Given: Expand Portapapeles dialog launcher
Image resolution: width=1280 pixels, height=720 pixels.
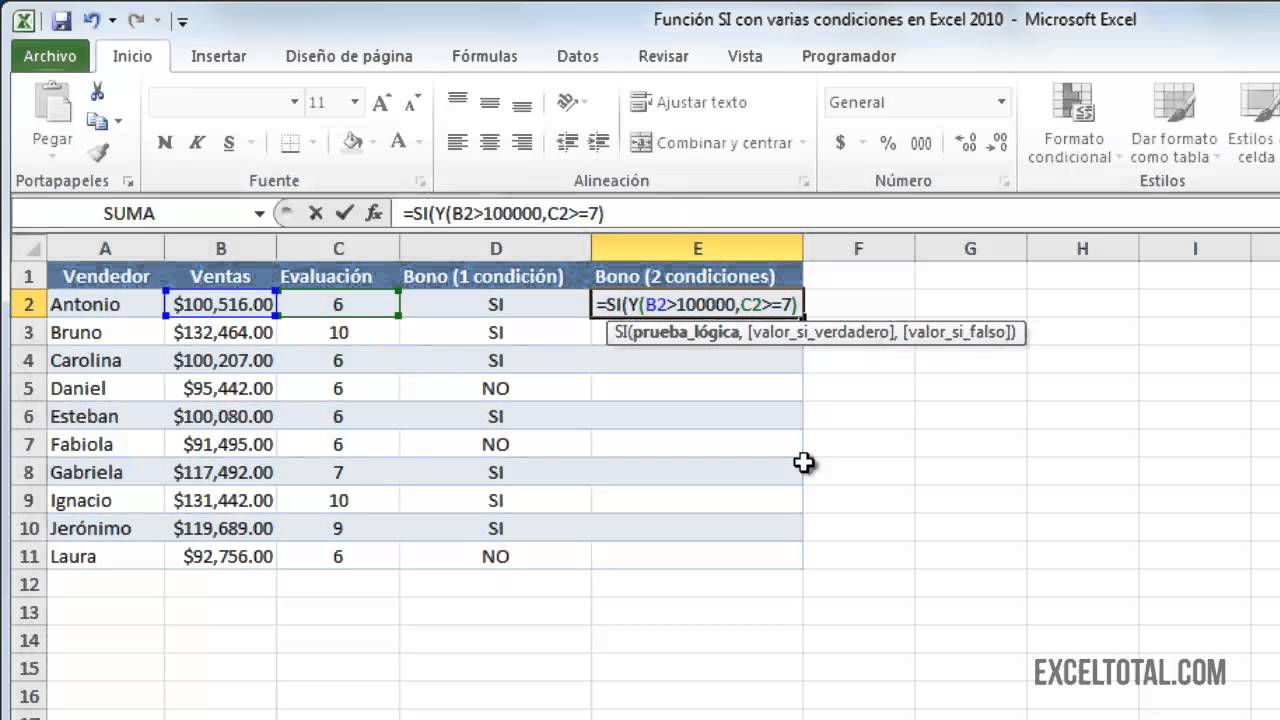Looking at the screenshot, I should pyautogui.click(x=128, y=181).
